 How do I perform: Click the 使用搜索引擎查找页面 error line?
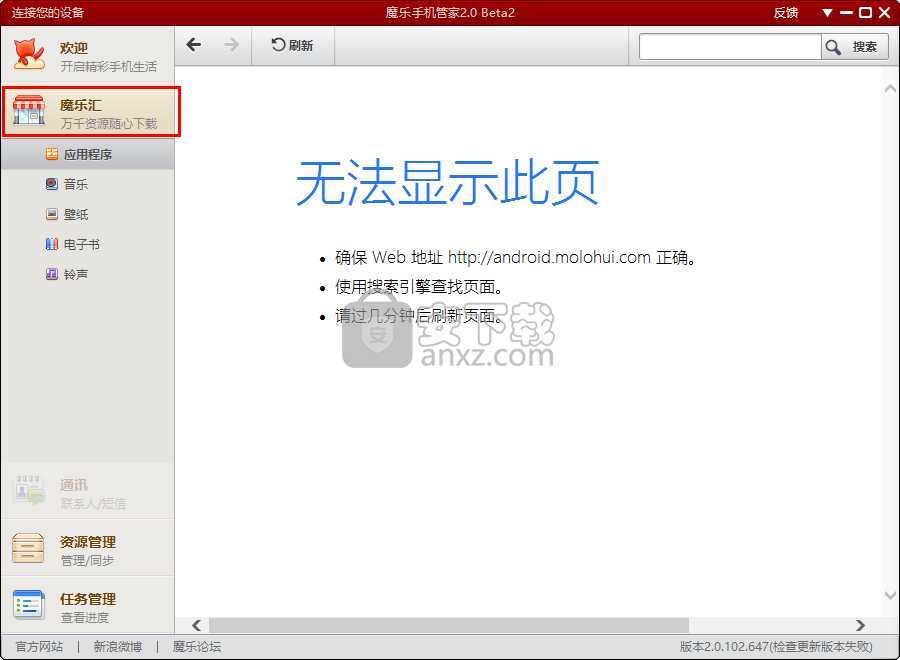pyautogui.click(x=419, y=286)
